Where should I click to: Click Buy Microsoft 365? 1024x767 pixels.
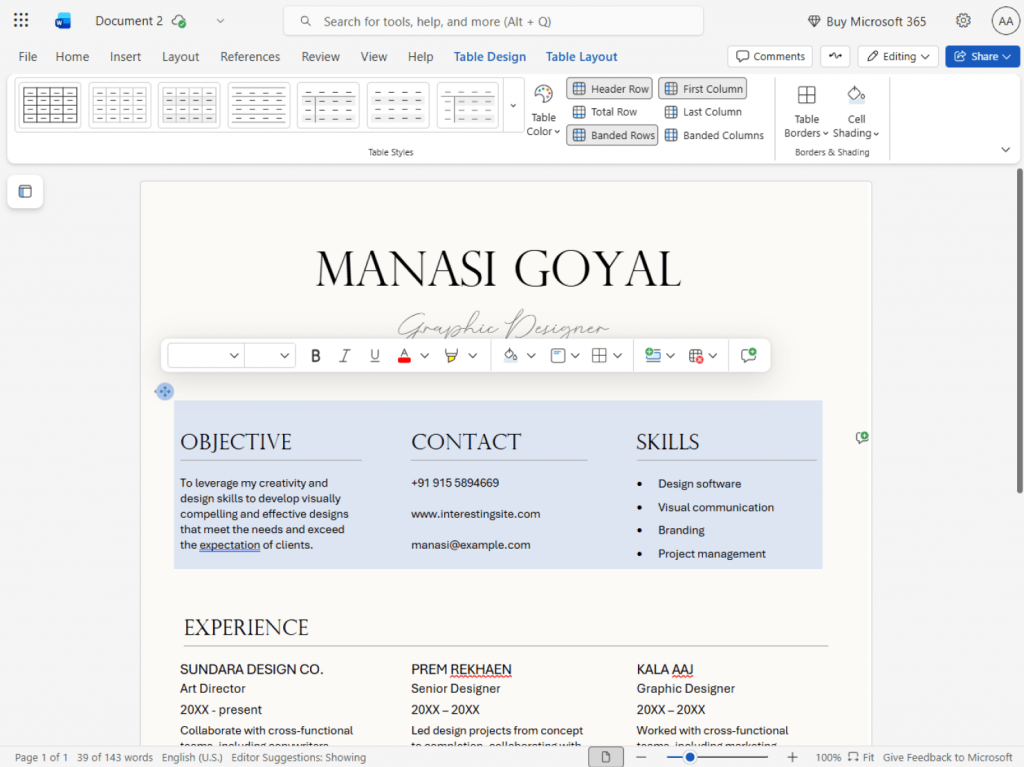pyautogui.click(x=866, y=21)
